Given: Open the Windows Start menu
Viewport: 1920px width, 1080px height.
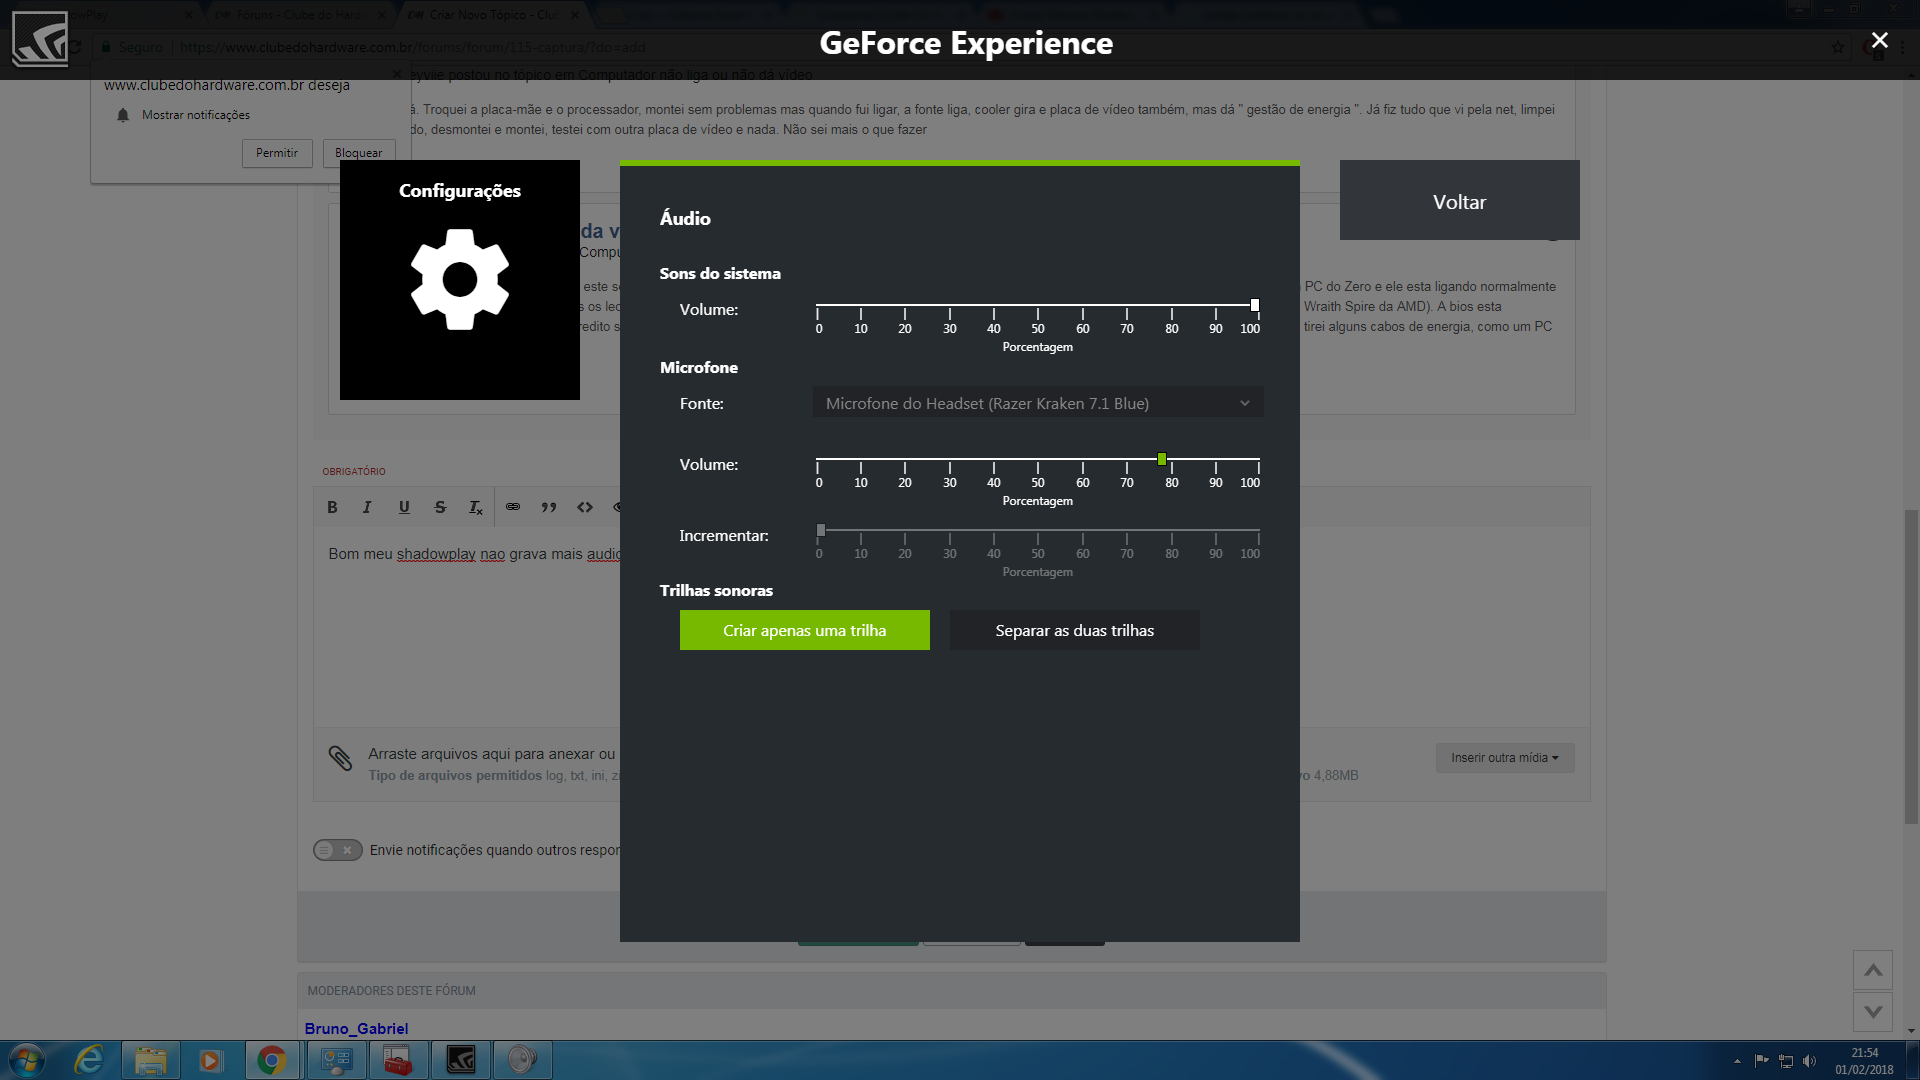Looking at the screenshot, I should tap(27, 1060).
